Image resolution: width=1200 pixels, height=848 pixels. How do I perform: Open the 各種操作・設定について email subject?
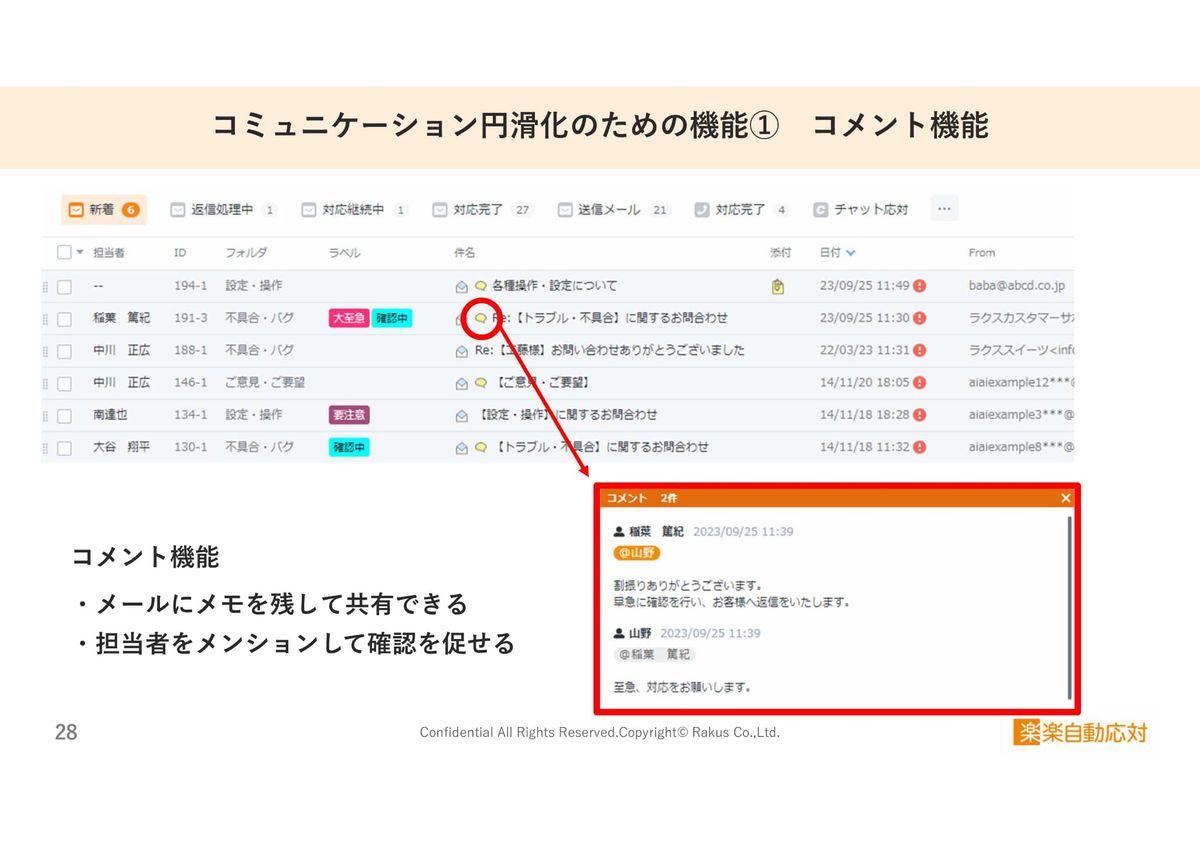[554, 286]
